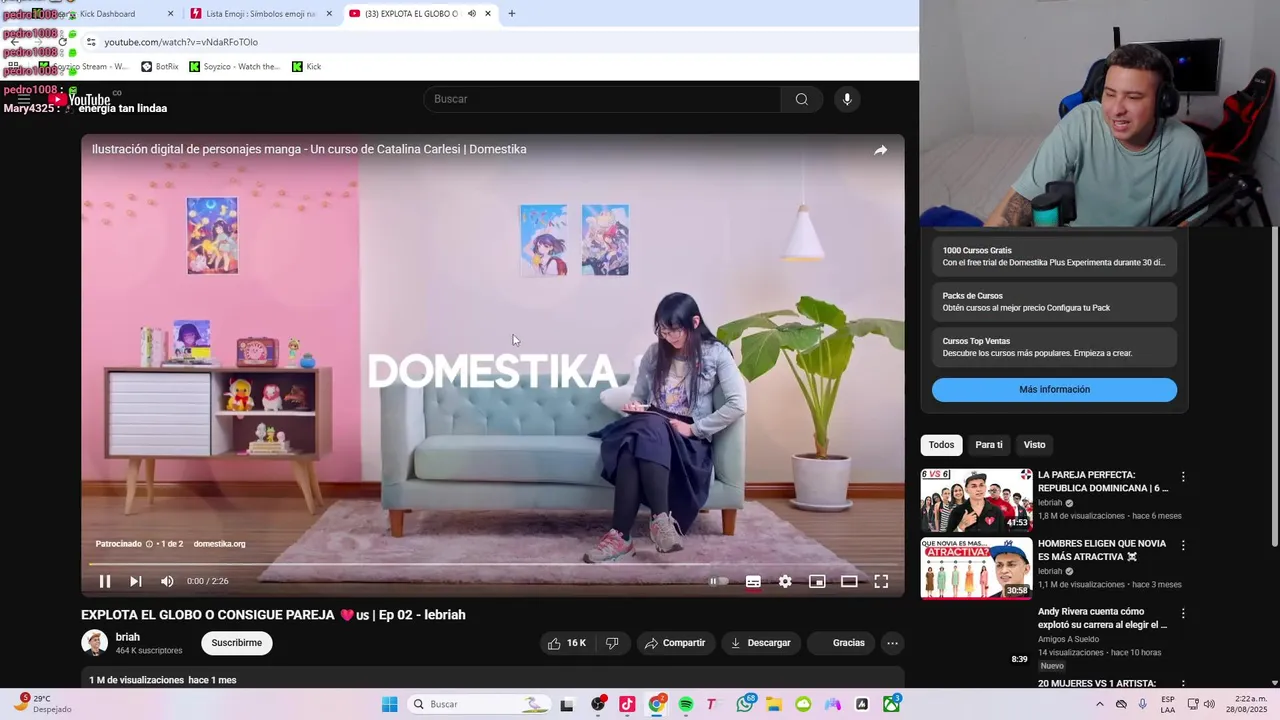Open options menu for Andy Rivera video
This screenshot has width=1280, height=720.
[x=1183, y=614]
